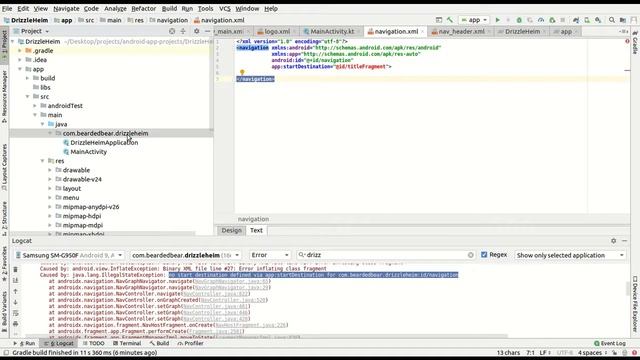This screenshot has width=640, height=360.
Task: Click the print icon in Logcat sidebar
Action: (16, 324)
